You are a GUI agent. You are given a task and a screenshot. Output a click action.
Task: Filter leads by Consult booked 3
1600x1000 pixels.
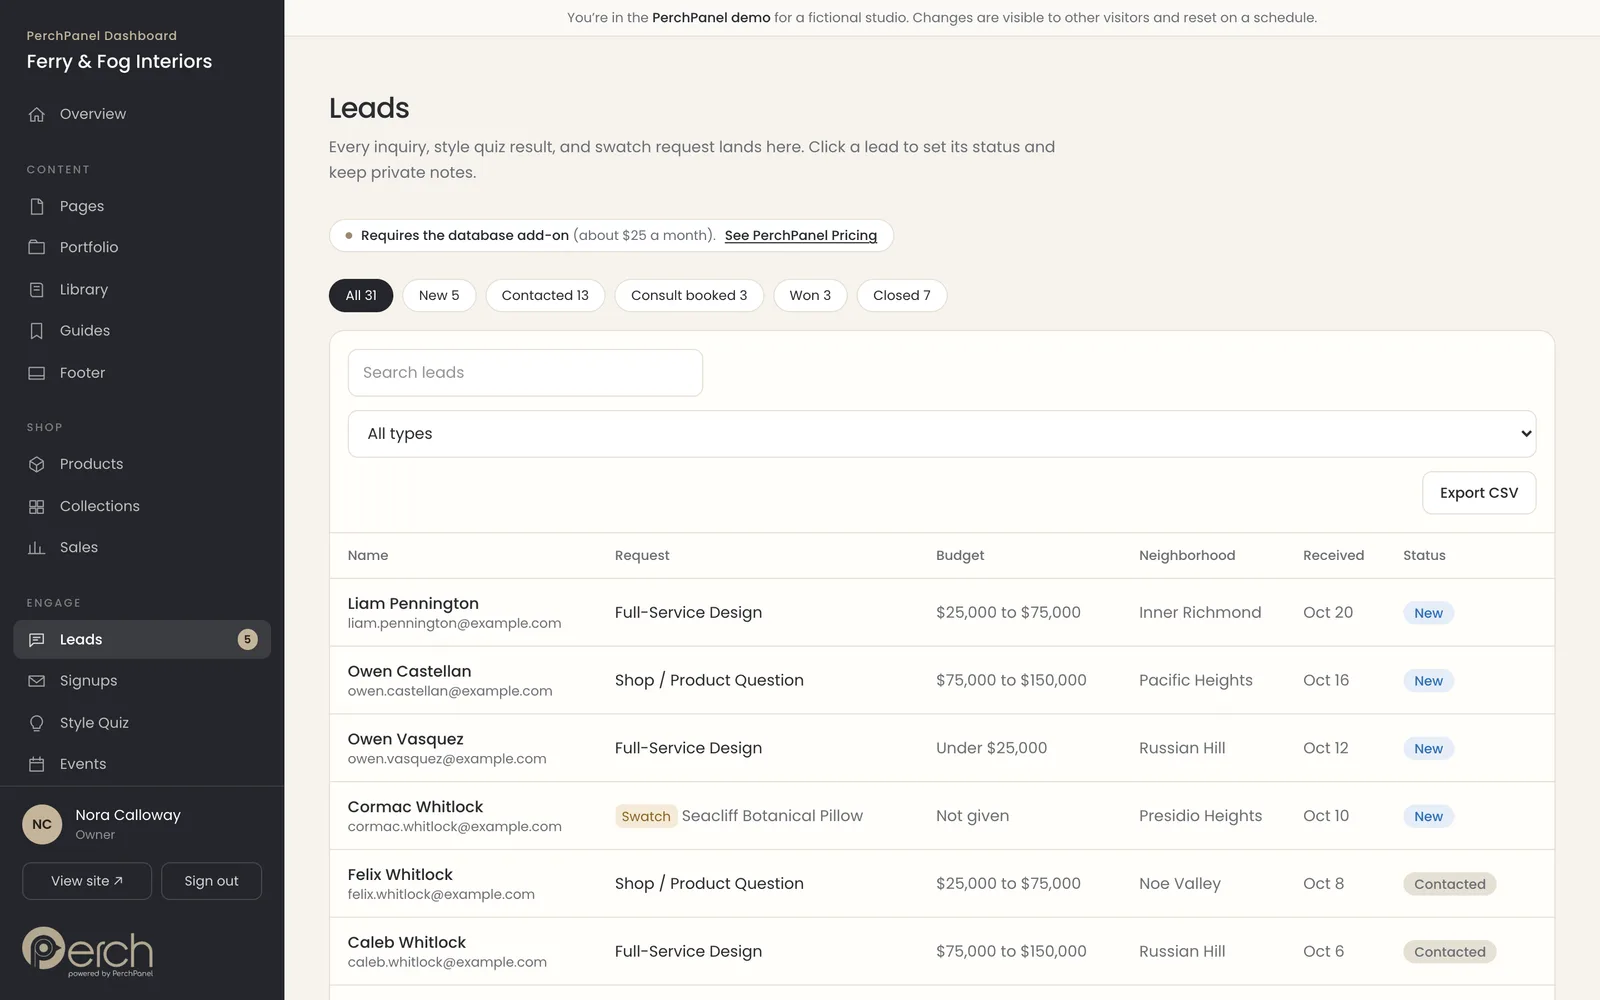tap(689, 295)
